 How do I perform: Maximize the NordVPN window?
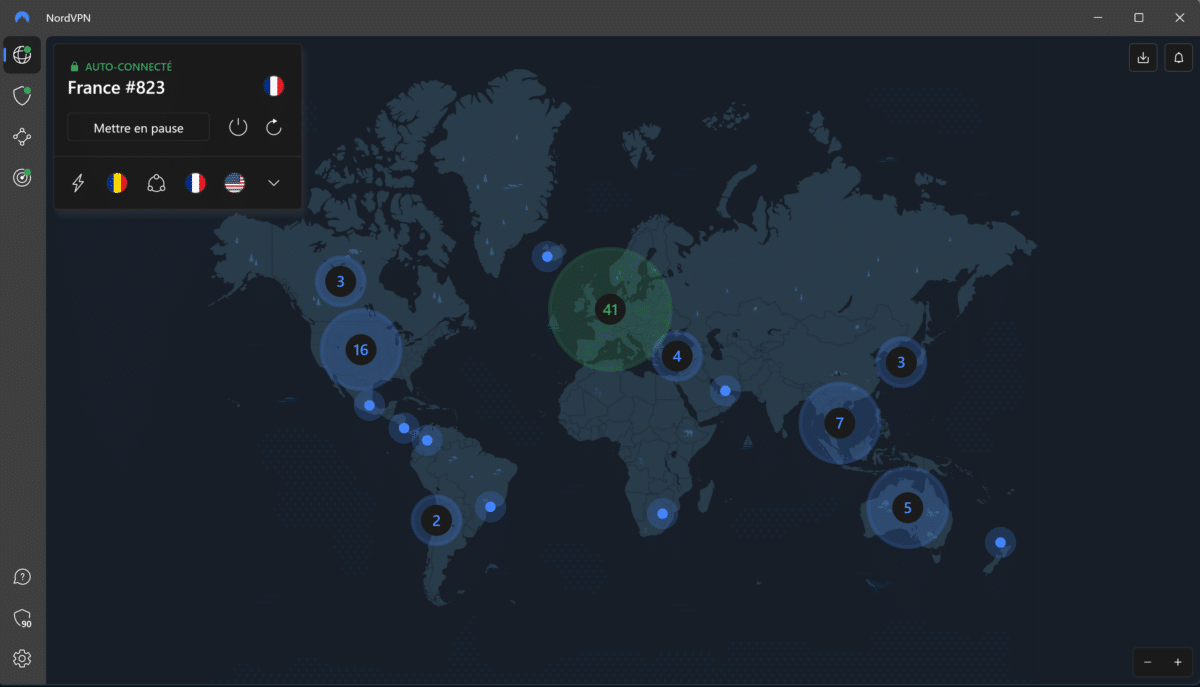point(1138,17)
